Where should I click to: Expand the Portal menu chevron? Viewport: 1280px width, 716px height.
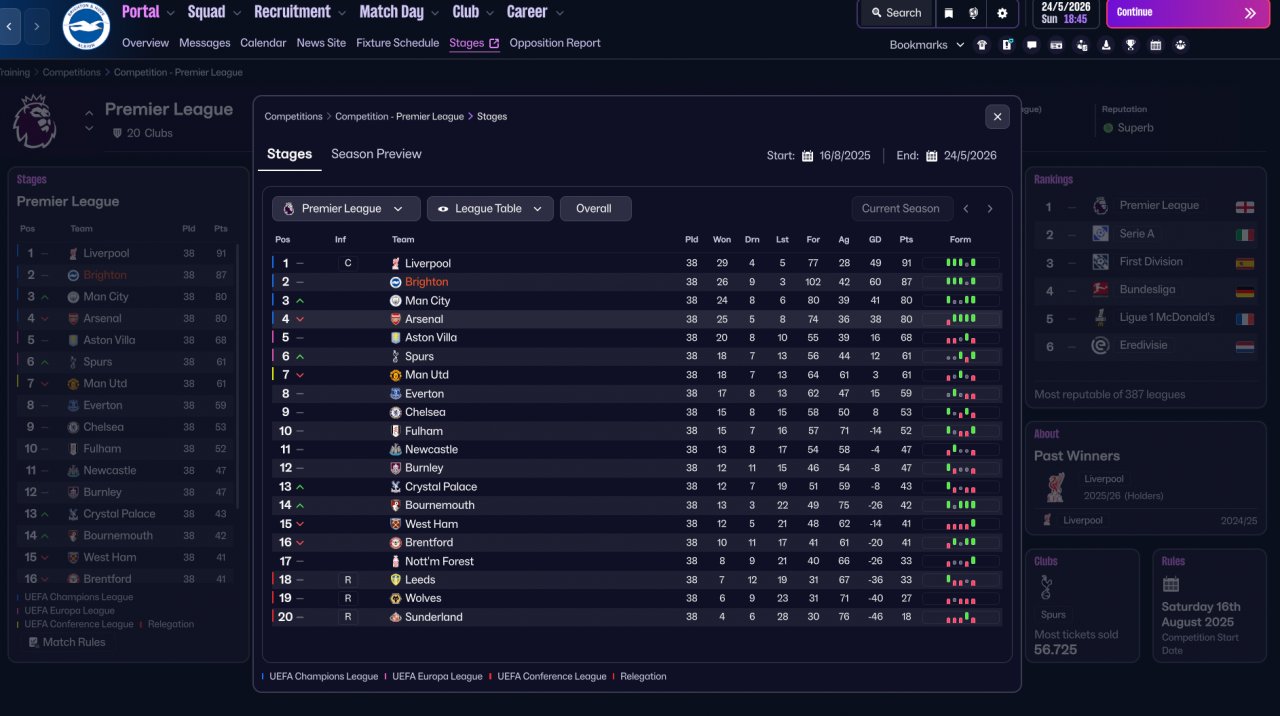tap(170, 13)
